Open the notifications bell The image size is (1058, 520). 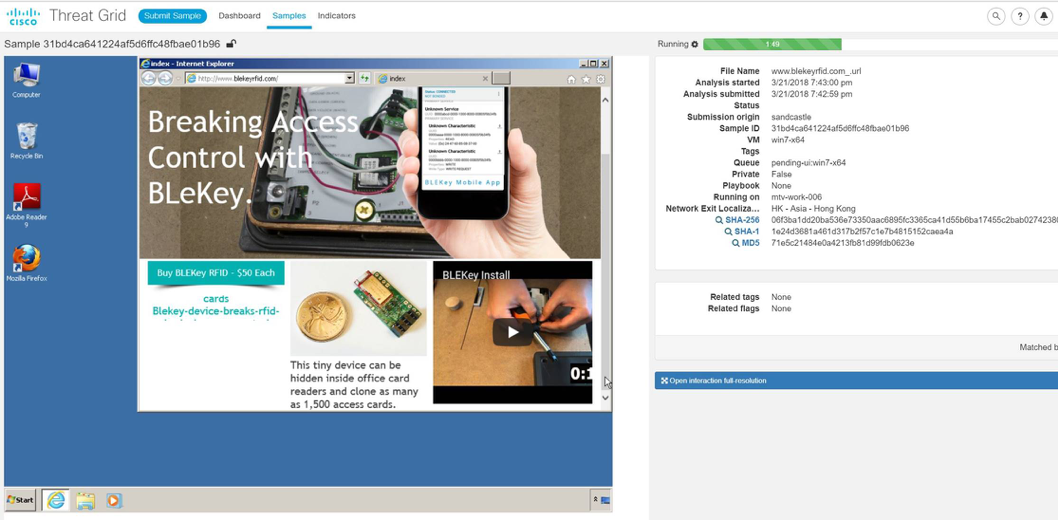click(x=1044, y=16)
